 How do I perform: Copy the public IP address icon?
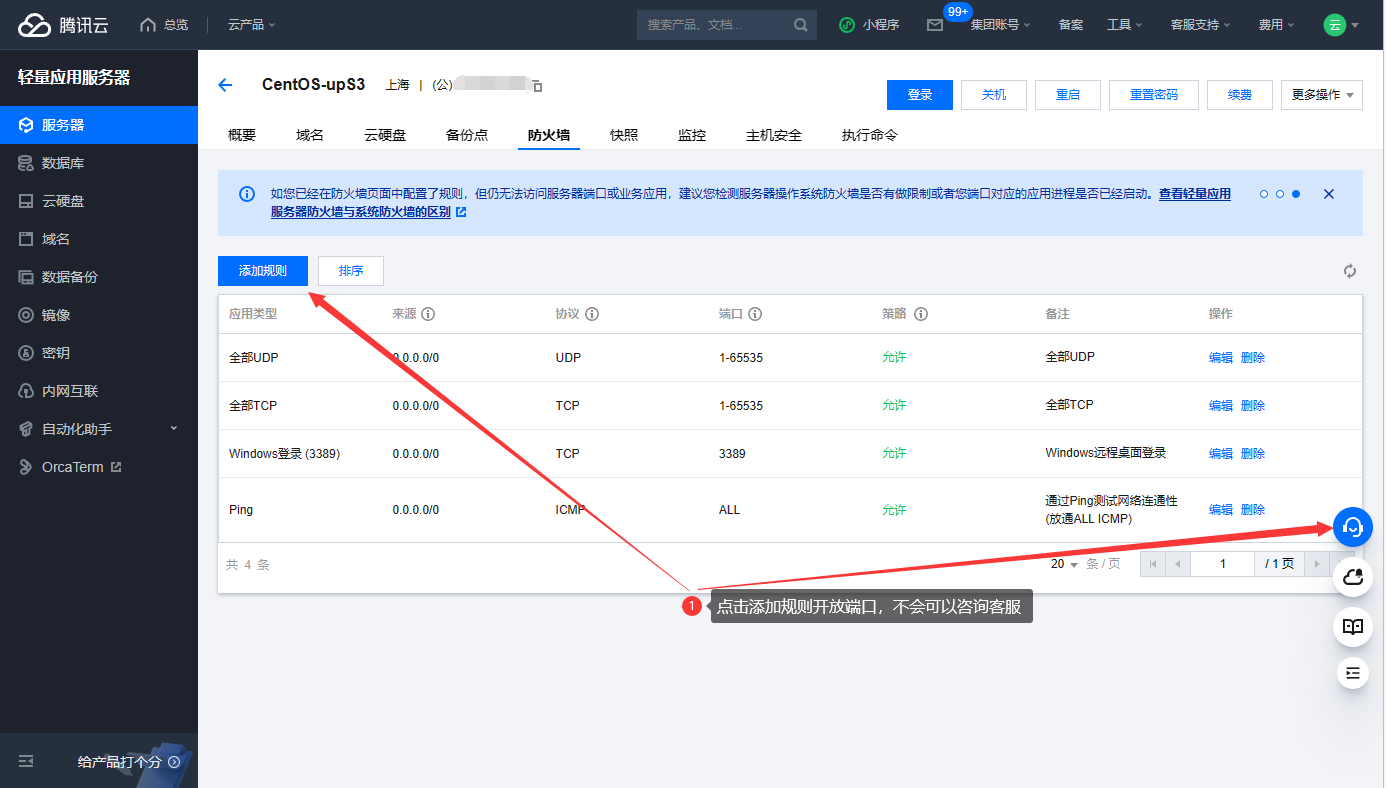[x=537, y=86]
